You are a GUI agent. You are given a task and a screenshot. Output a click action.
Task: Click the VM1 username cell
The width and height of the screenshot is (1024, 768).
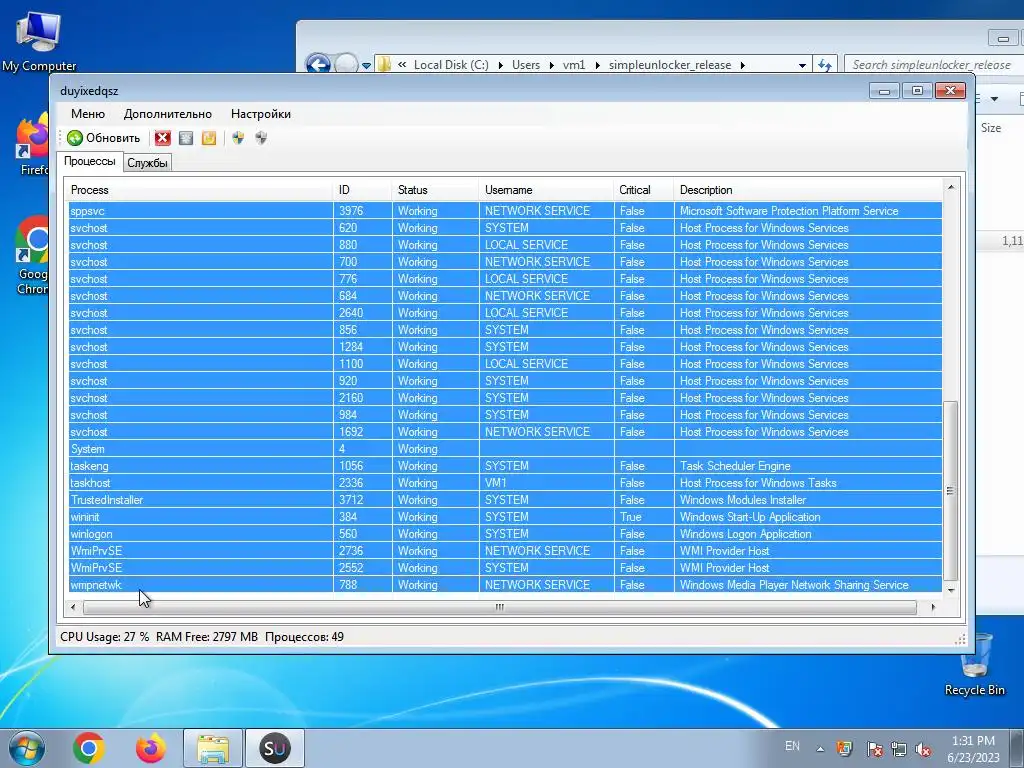pos(496,483)
